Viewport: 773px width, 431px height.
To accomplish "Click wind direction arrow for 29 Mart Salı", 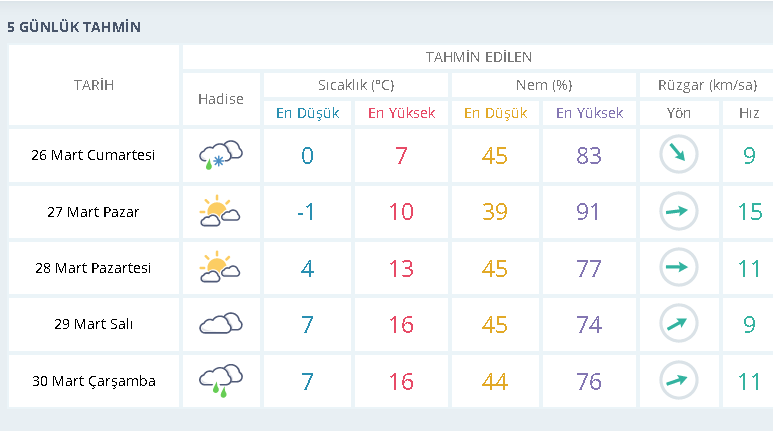I will pyautogui.click(x=679, y=323).
